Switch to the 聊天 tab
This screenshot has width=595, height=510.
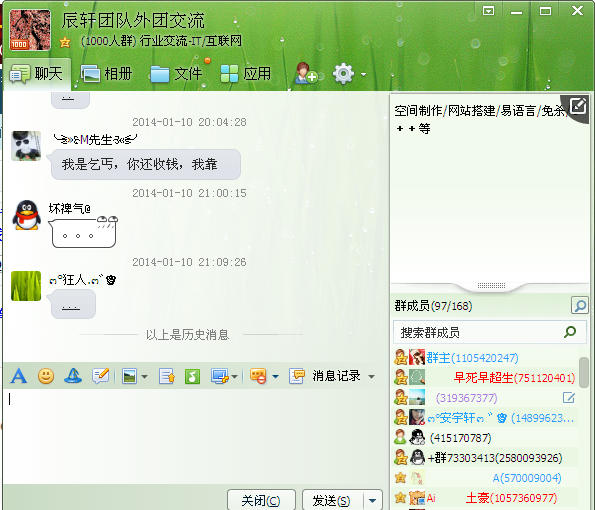coord(36,74)
